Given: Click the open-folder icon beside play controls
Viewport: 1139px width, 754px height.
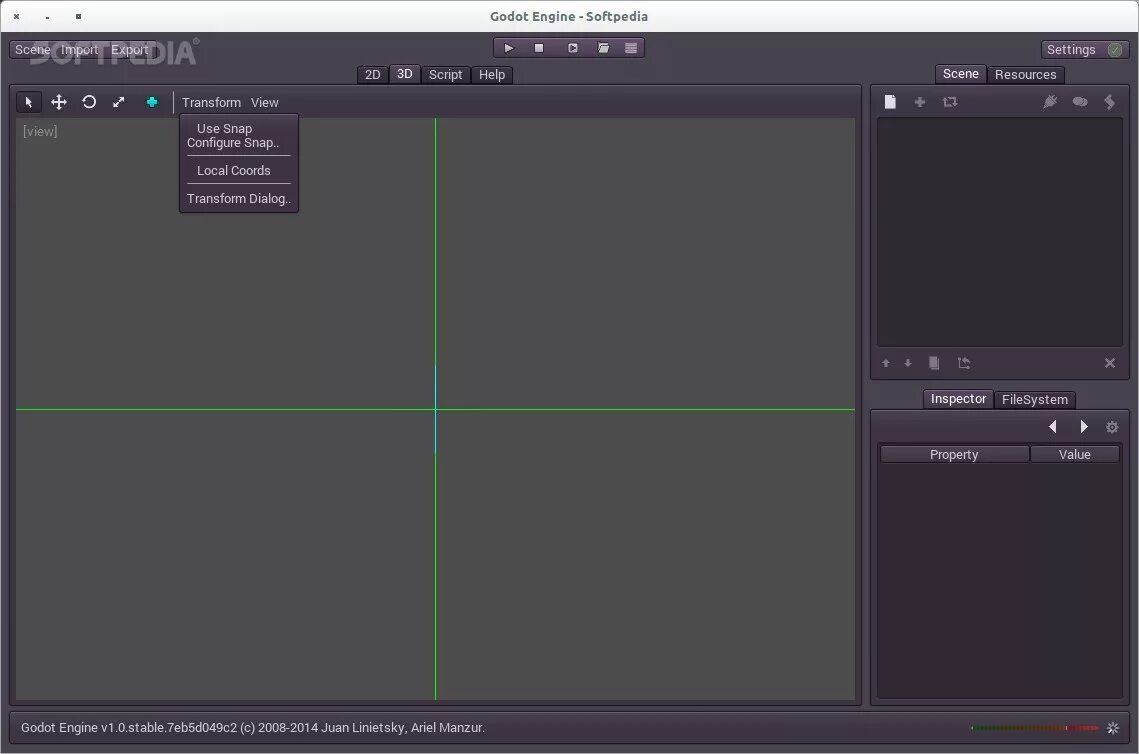Looking at the screenshot, I should pos(603,48).
